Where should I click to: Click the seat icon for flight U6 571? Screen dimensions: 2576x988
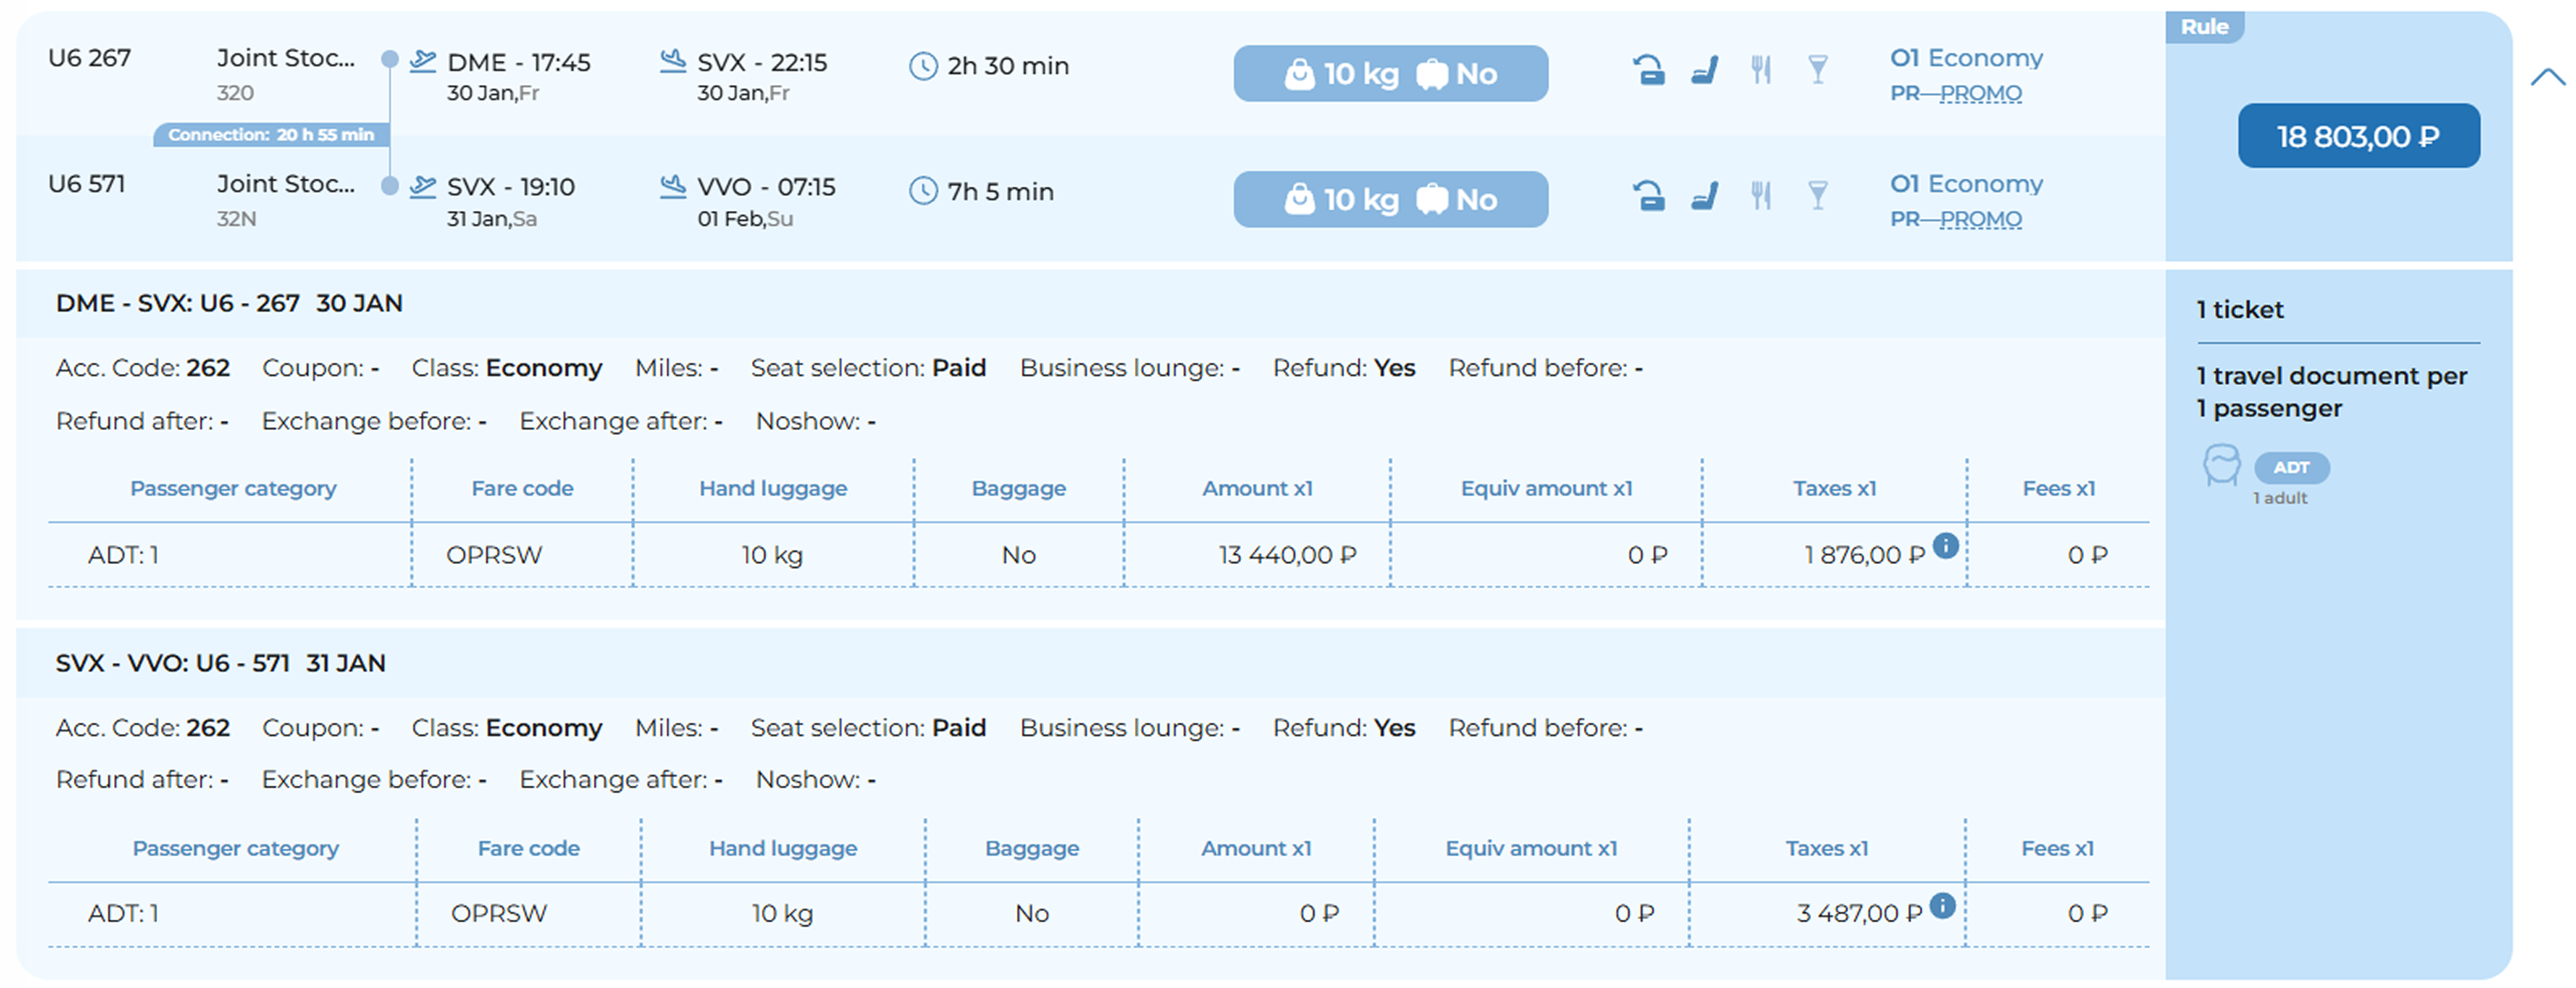pos(1705,195)
